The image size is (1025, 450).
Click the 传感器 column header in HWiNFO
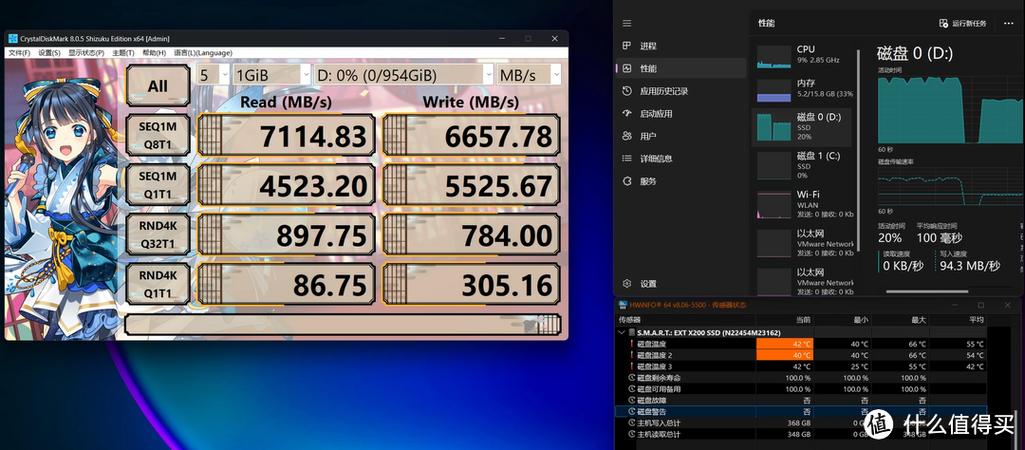[x=686, y=320]
